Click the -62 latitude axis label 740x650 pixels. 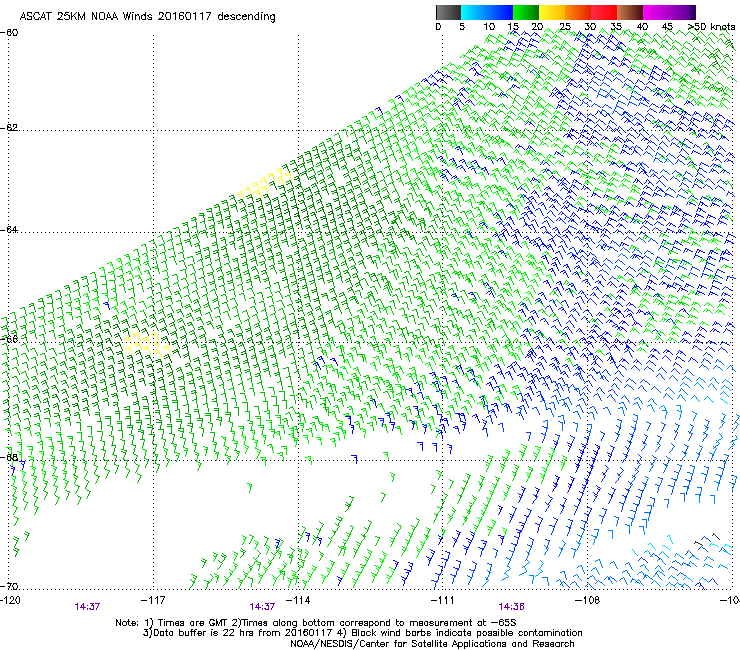[x=9, y=128]
